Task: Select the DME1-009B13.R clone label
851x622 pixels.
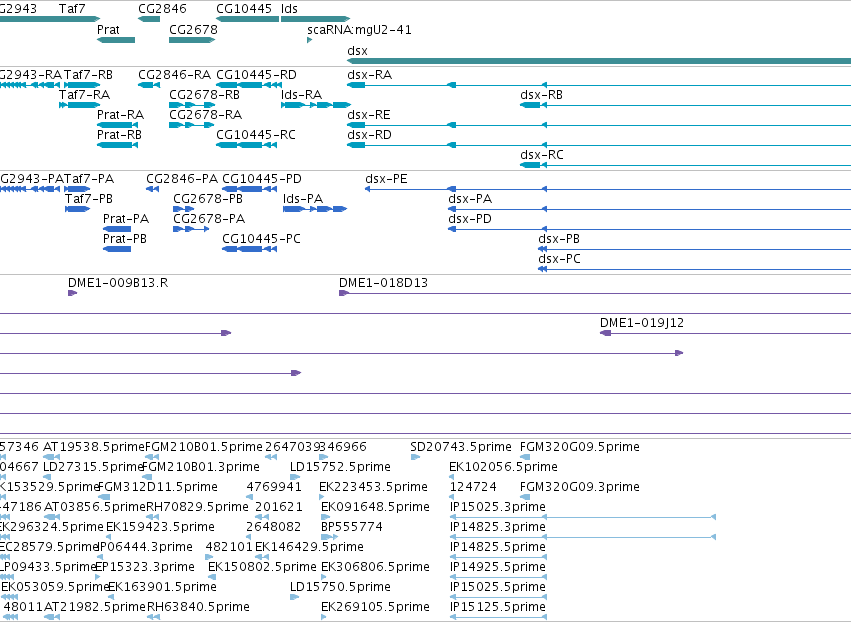Action: (x=118, y=283)
